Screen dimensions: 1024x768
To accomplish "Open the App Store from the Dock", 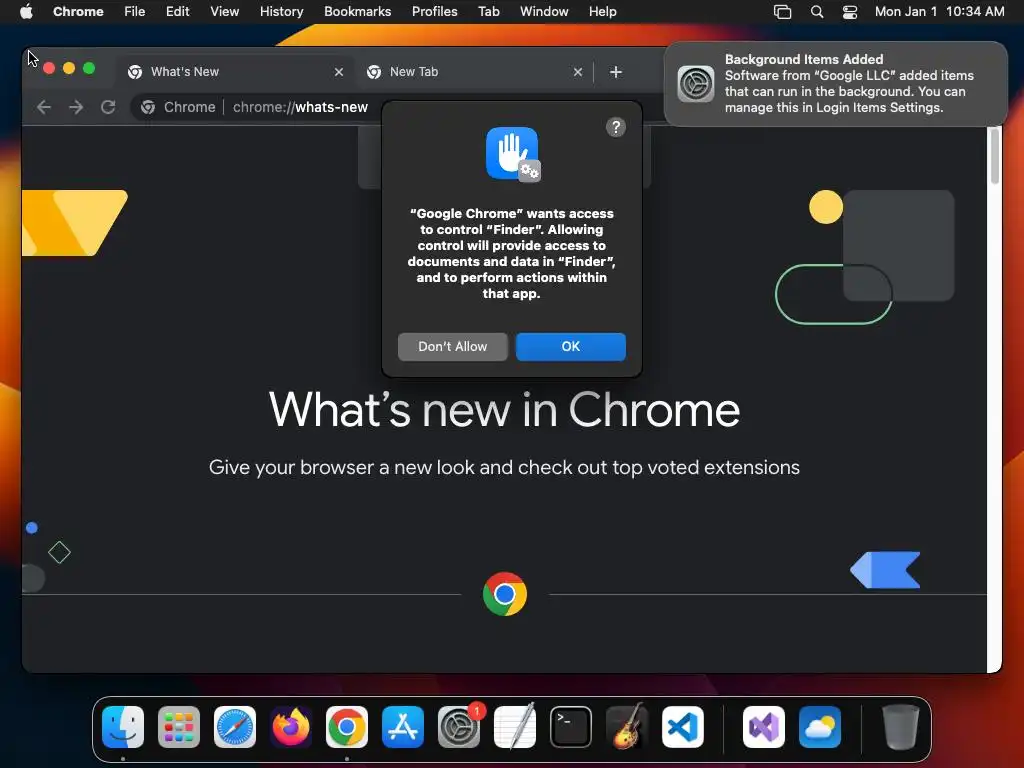I will point(402,727).
